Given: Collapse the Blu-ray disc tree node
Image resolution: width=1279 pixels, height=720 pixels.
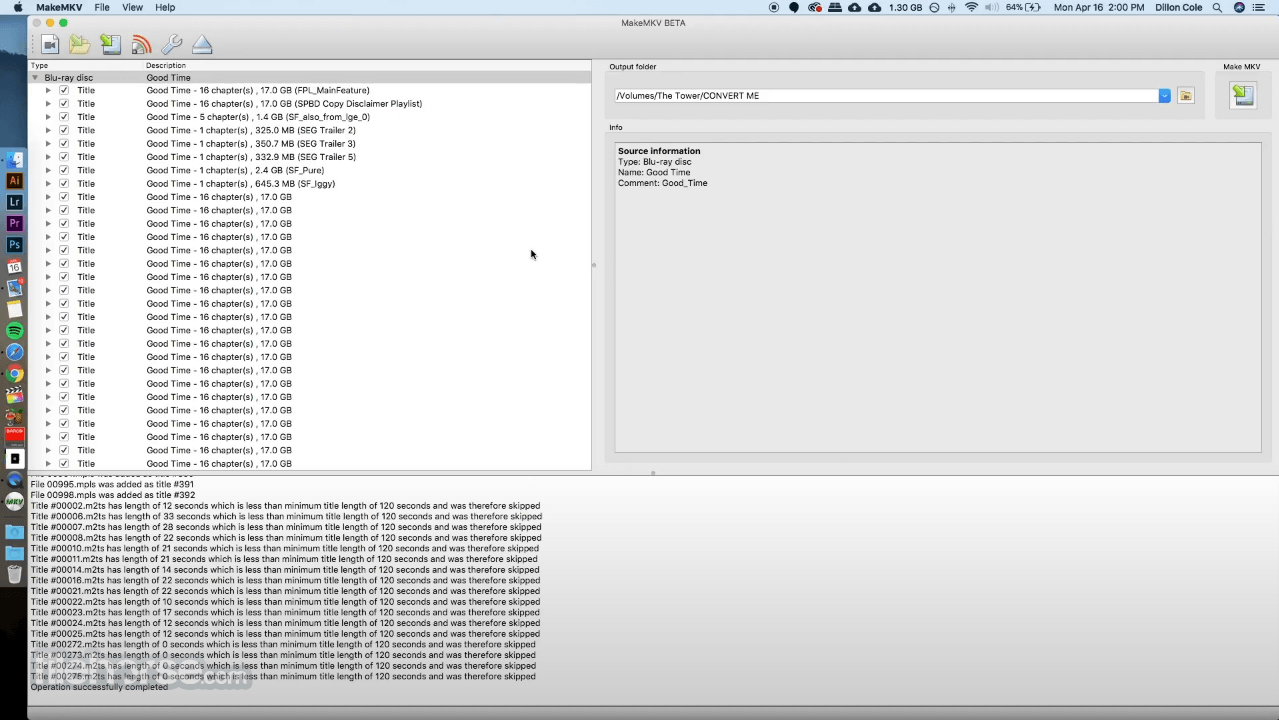Looking at the screenshot, I should click(x=35, y=77).
